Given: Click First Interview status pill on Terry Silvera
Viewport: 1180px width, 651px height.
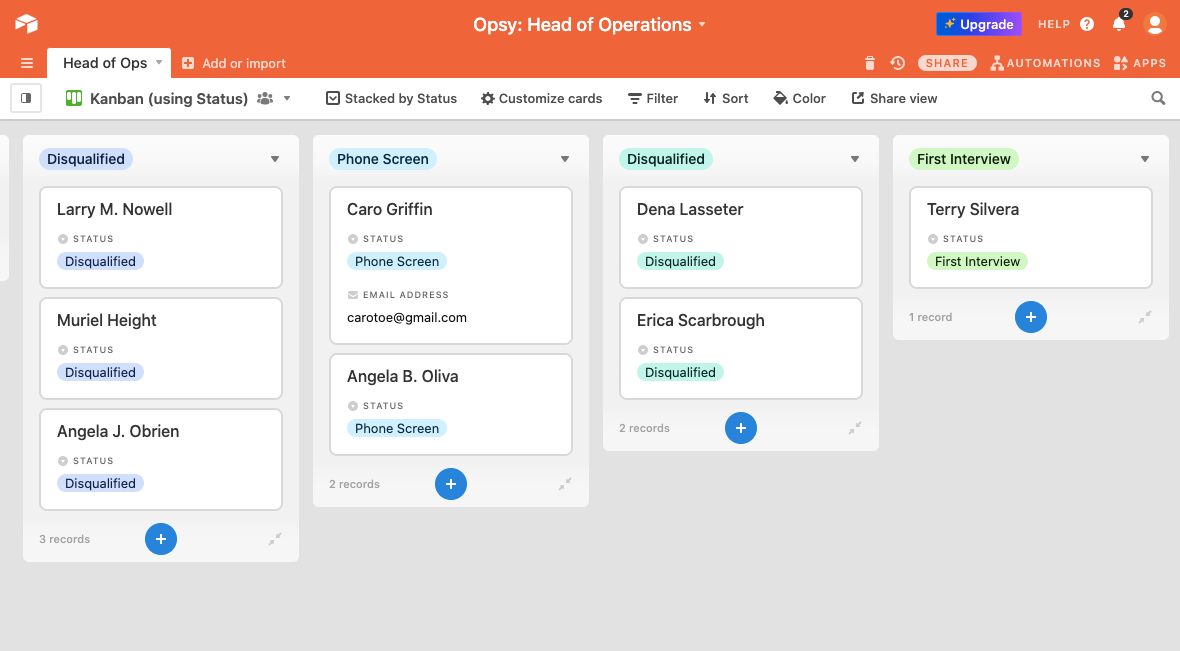Looking at the screenshot, I should click(977, 261).
